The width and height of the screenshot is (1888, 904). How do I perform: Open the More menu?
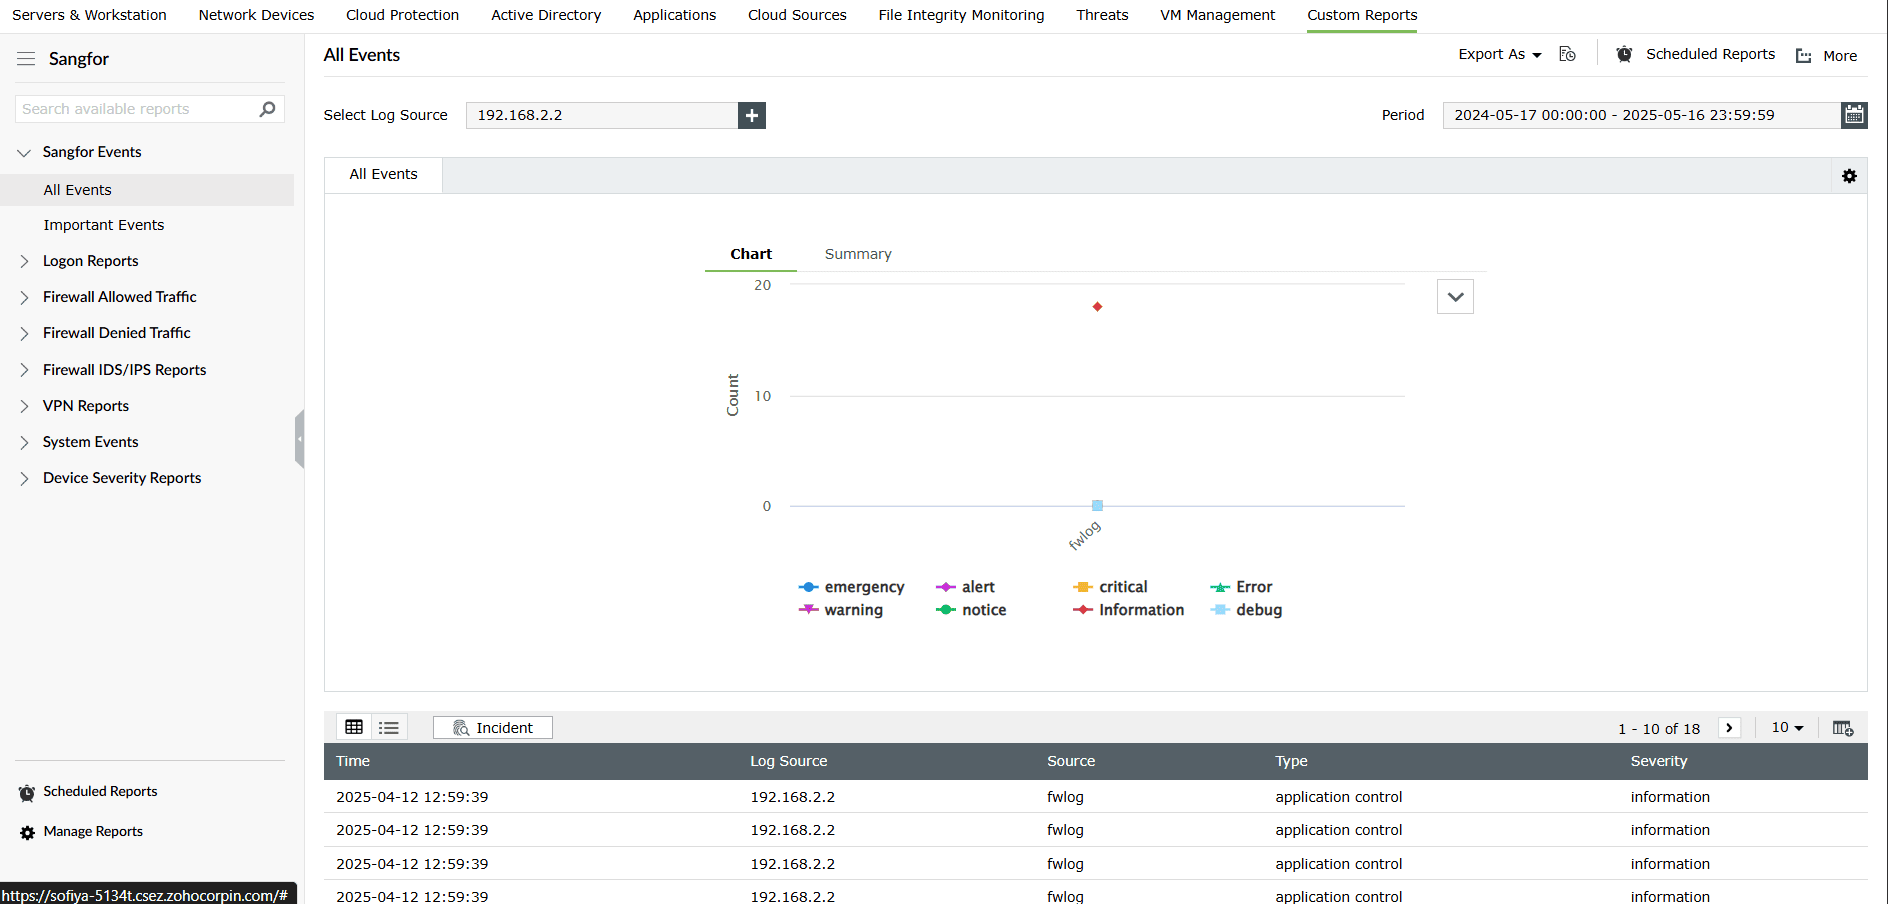[1840, 56]
